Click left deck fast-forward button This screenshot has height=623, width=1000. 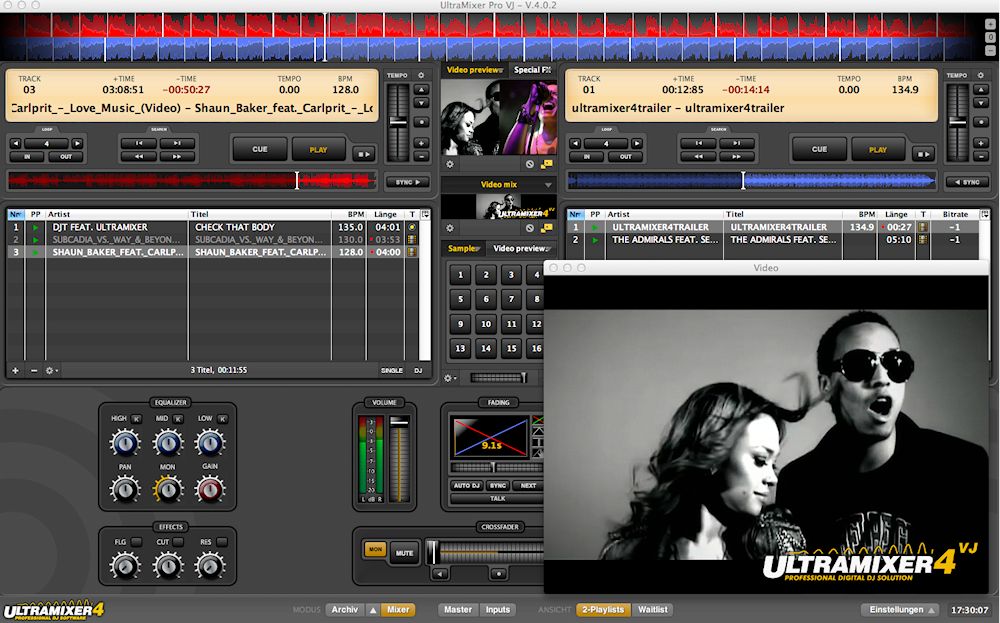[x=177, y=156]
